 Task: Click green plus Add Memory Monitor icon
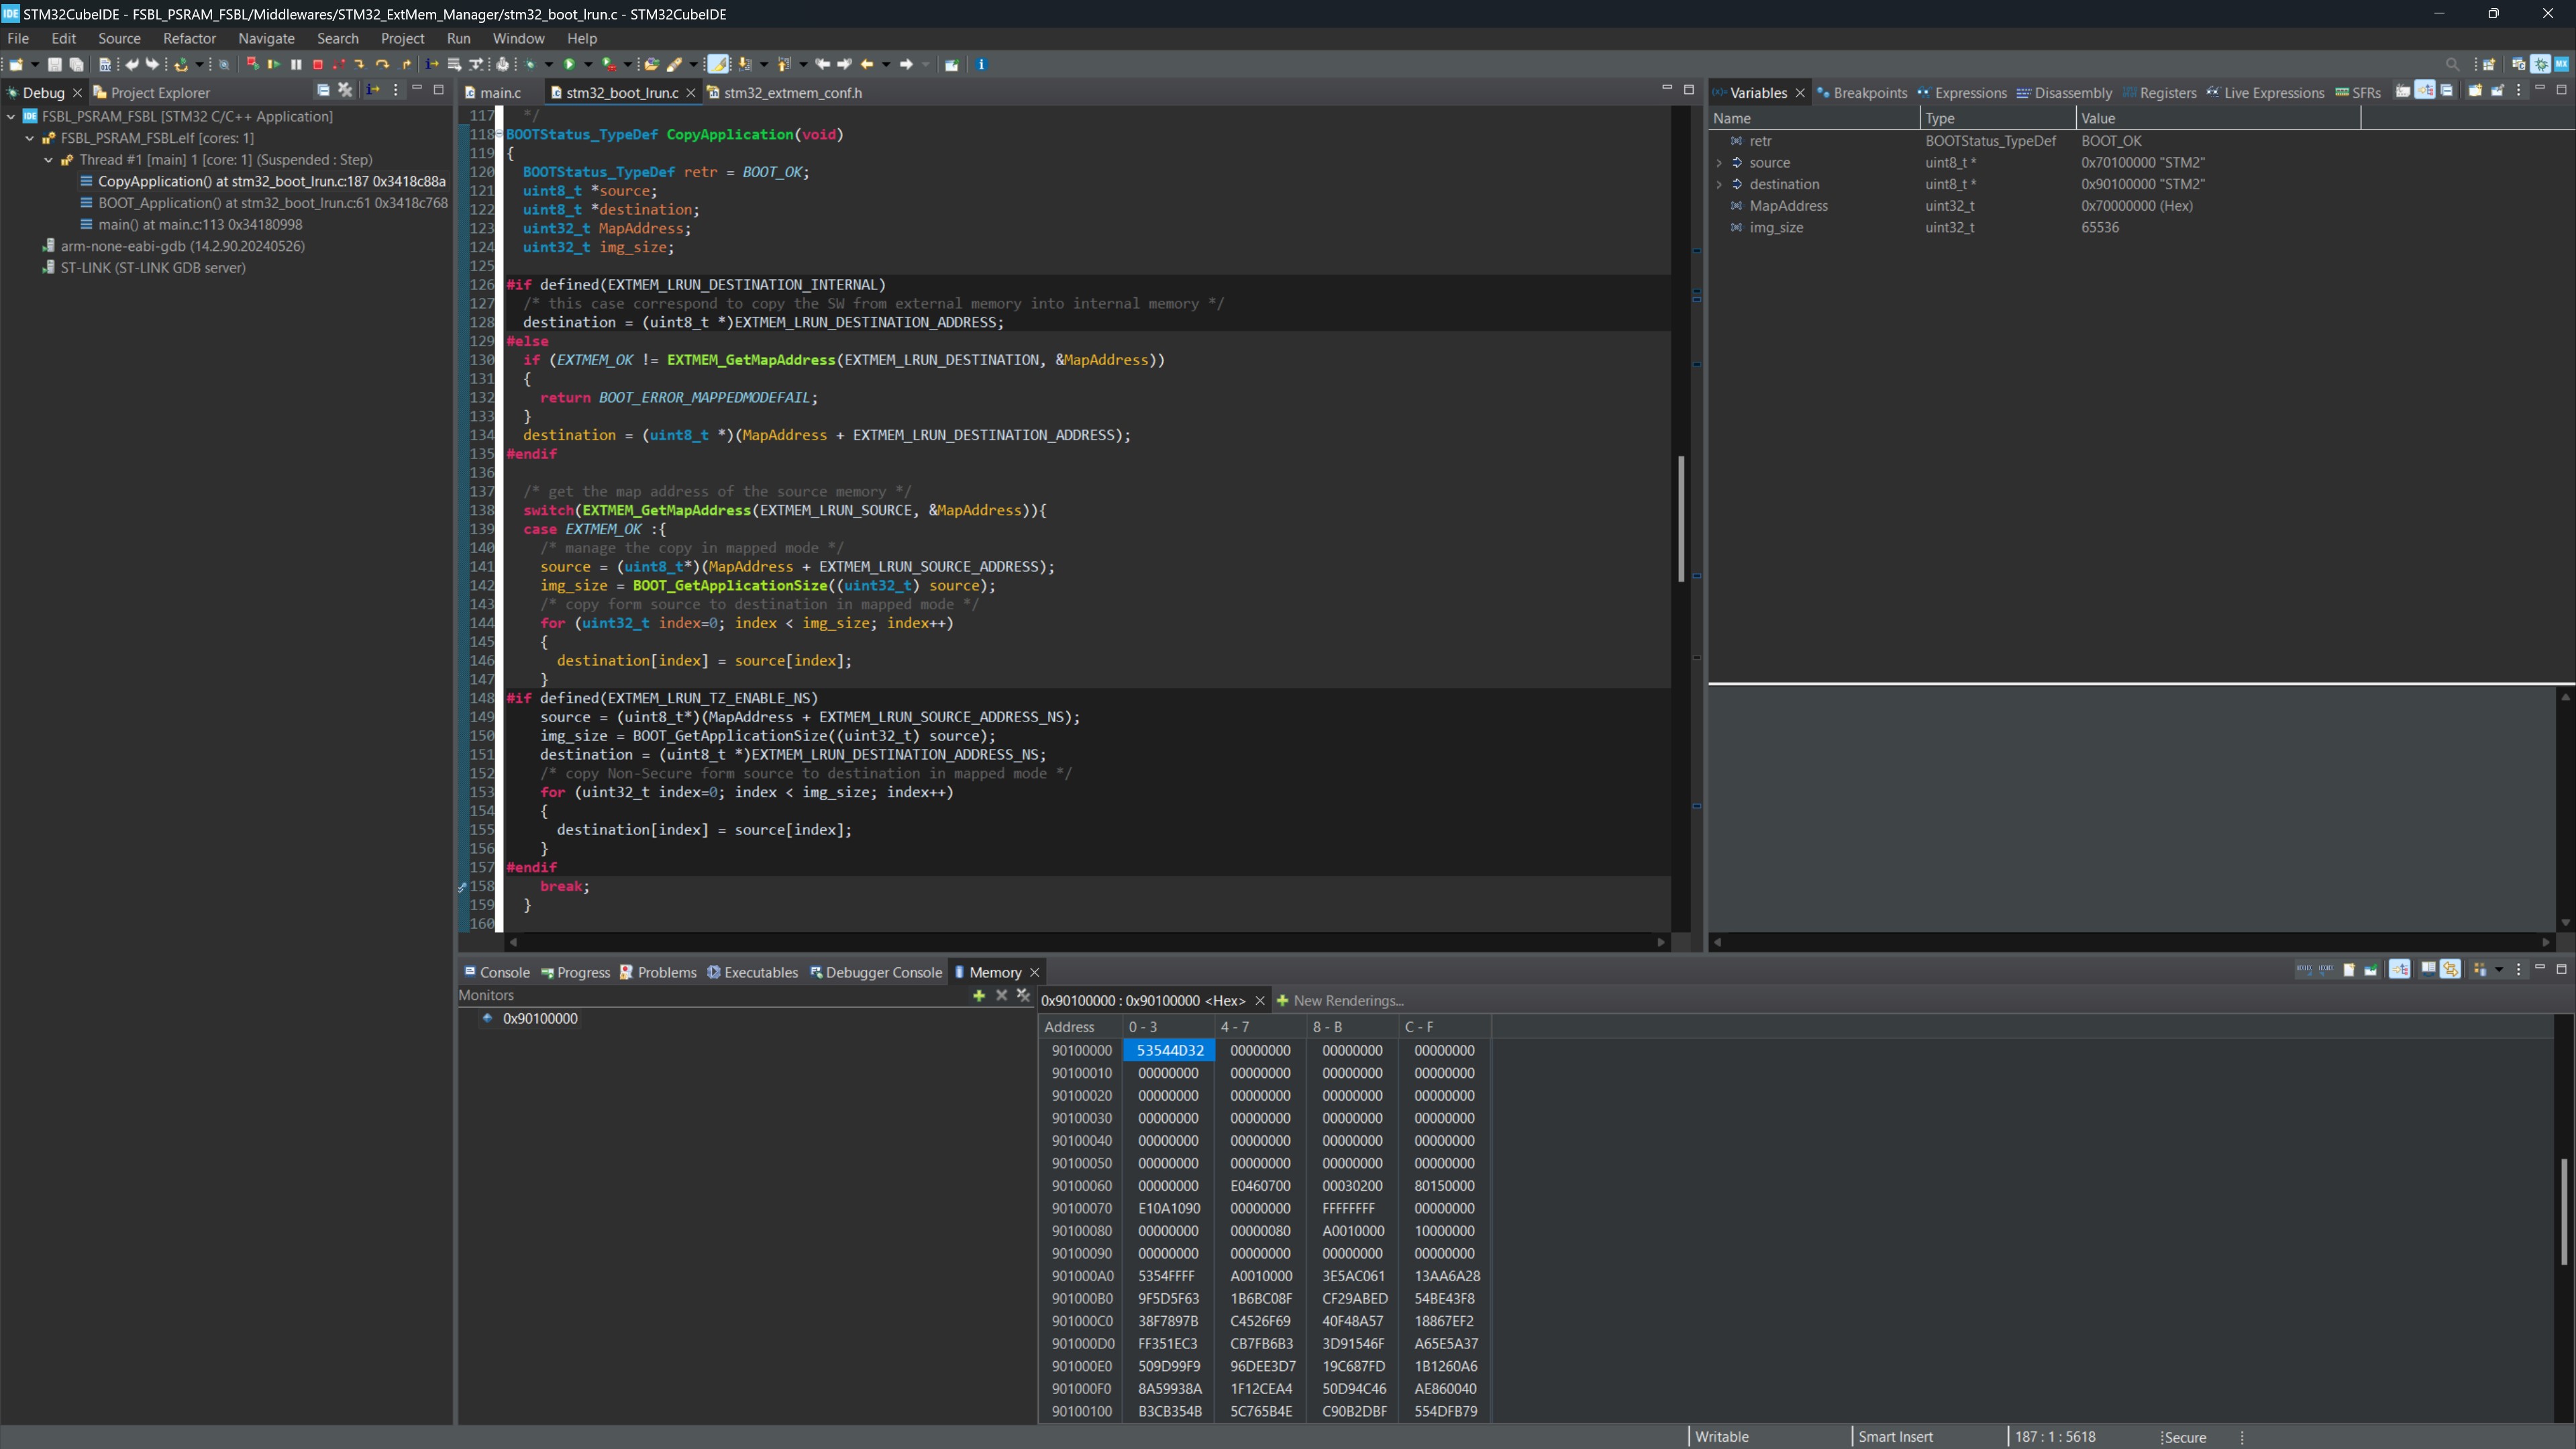pos(979,995)
